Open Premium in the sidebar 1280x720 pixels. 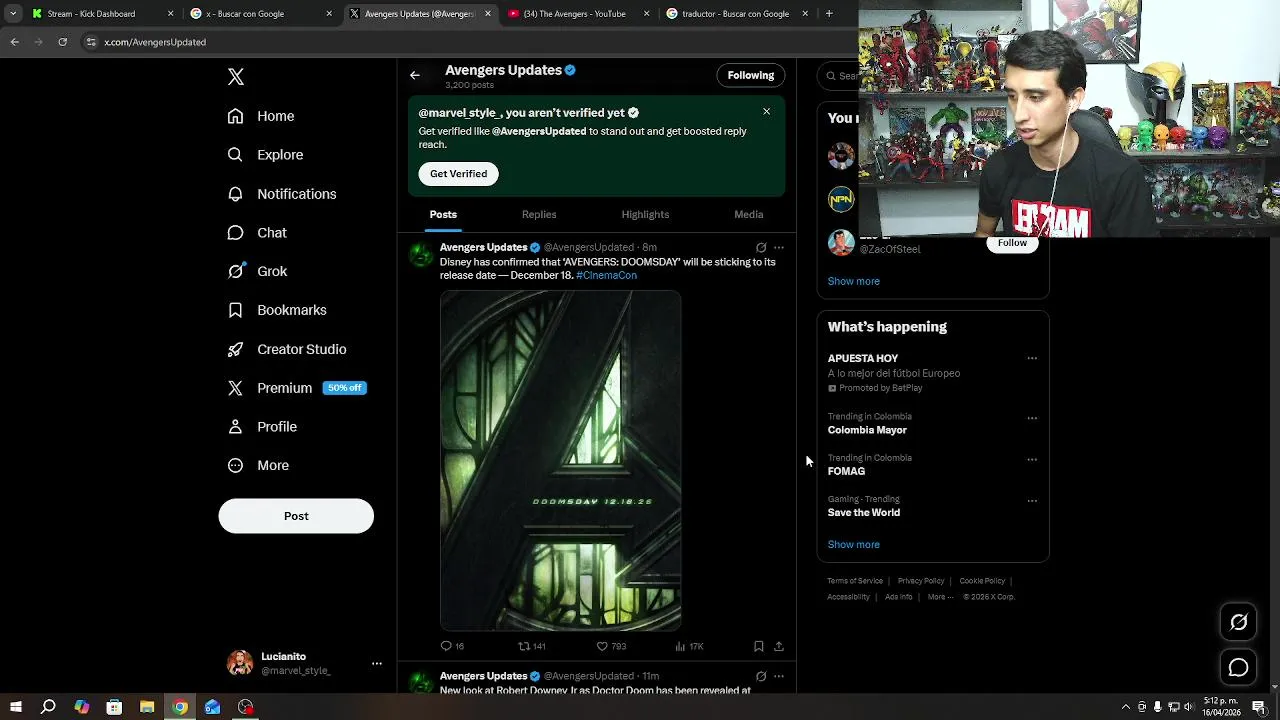coord(296,388)
